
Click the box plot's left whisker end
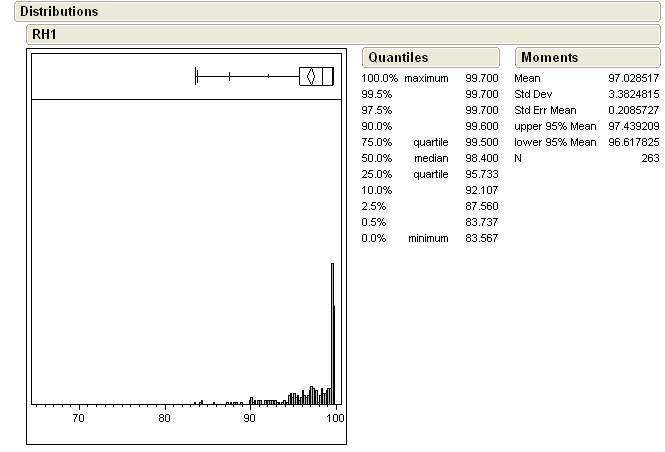pyautogui.click(x=197, y=76)
